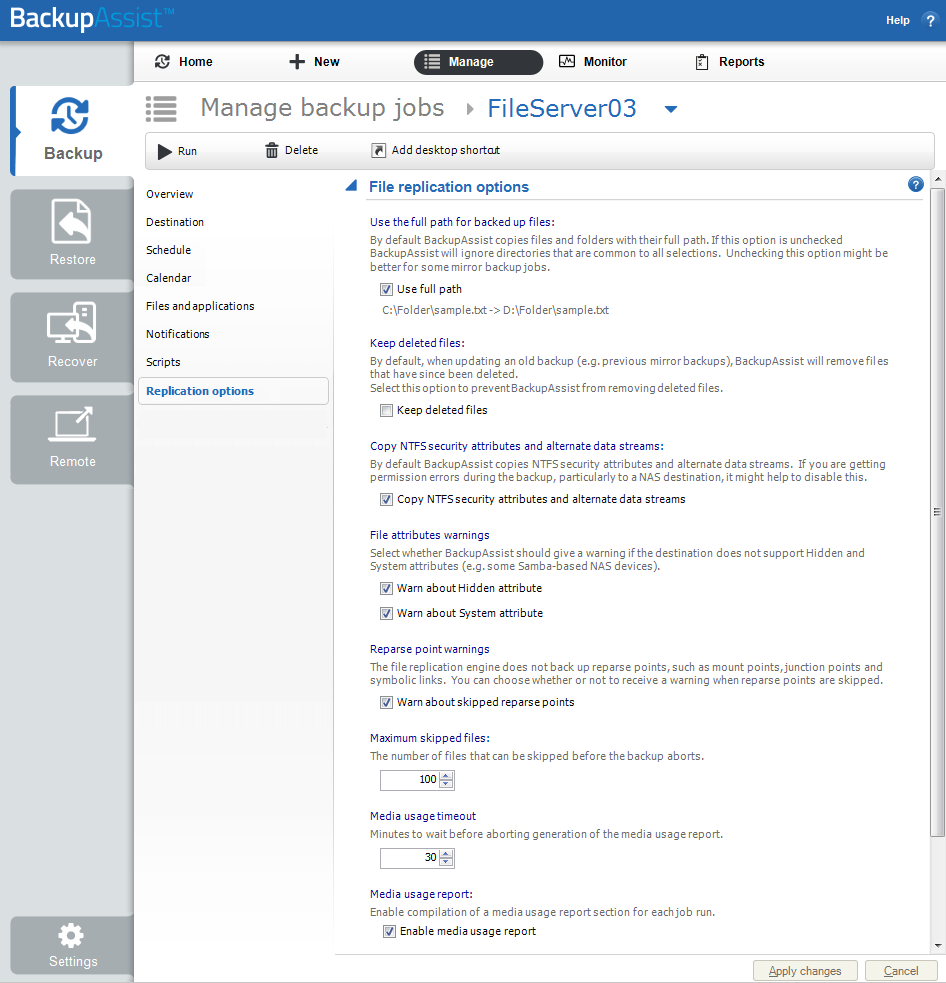
Task: Toggle Warn about skipped reparse points
Action: coord(386,703)
